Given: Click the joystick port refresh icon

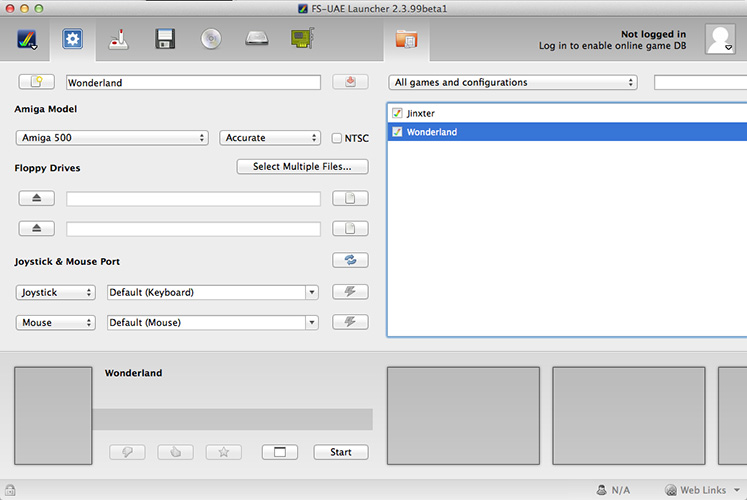Looking at the screenshot, I should tap(350, 260).
